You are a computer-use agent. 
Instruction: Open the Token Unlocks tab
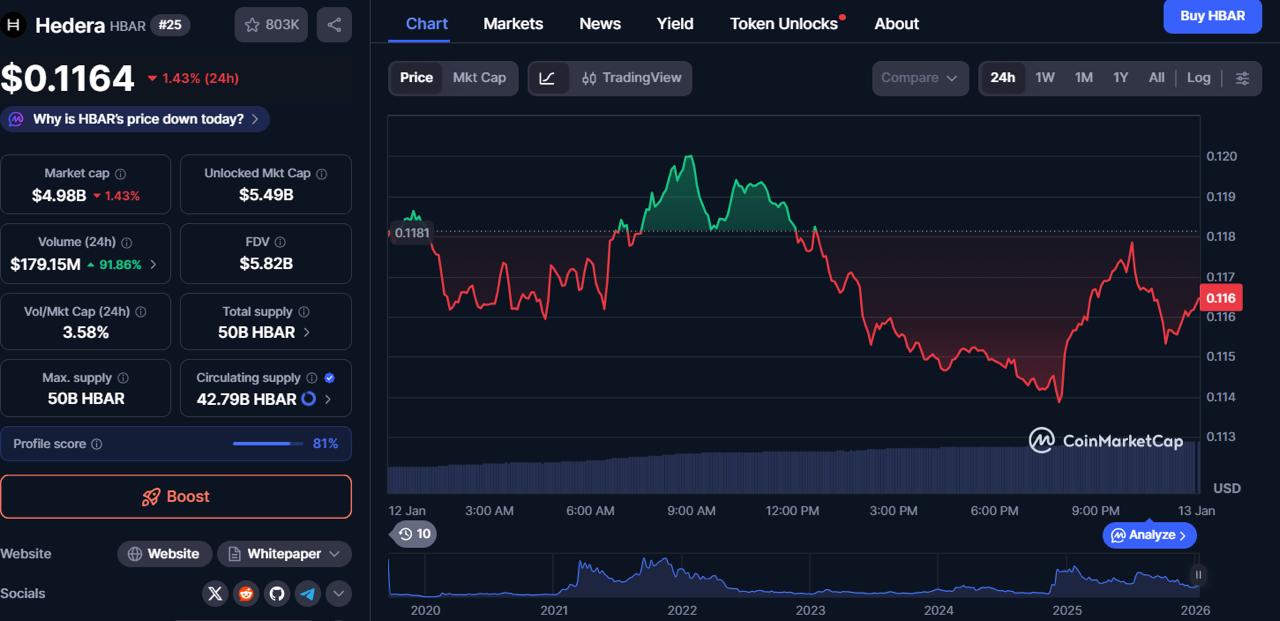pyautogui.click(x=784, y=23)
